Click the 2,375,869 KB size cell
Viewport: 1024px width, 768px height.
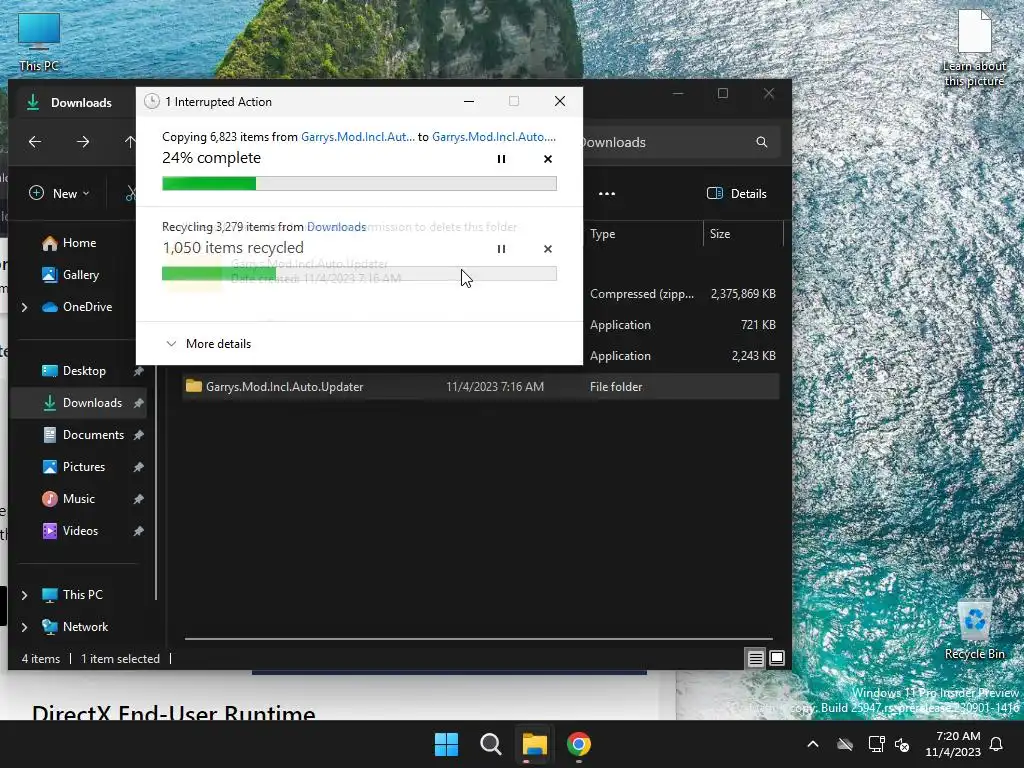point(743,294)
